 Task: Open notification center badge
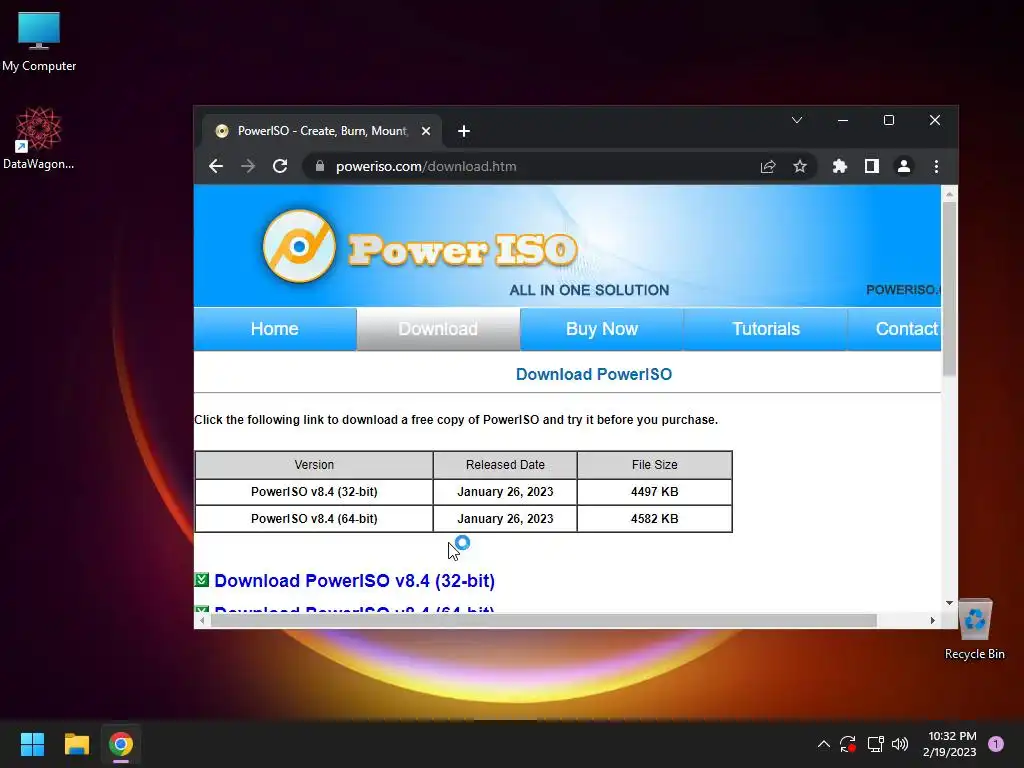pos(996,744)
